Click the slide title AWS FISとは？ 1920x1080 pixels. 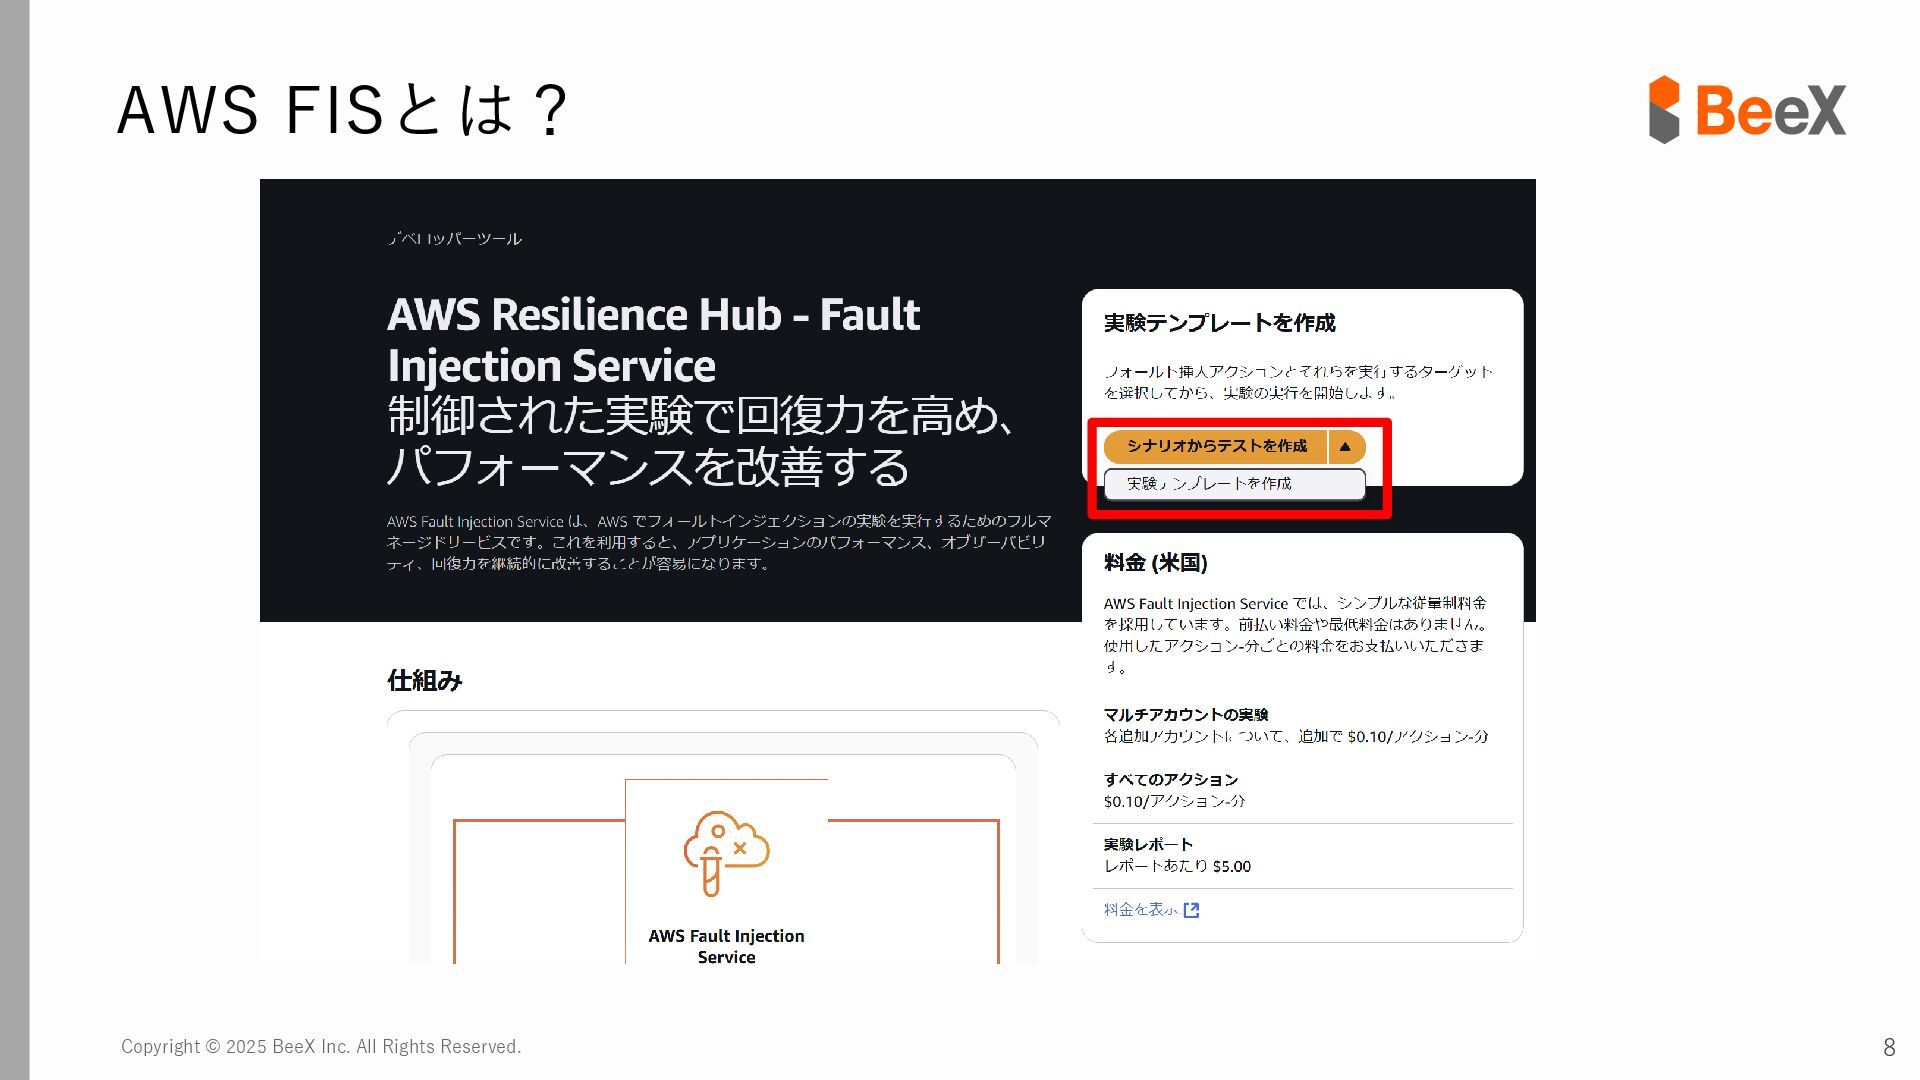[x=343, y=109]
